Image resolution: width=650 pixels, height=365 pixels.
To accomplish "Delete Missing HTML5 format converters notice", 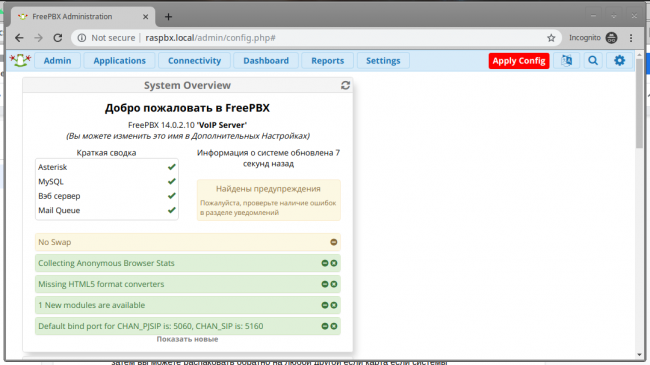I will pos(334,284).
